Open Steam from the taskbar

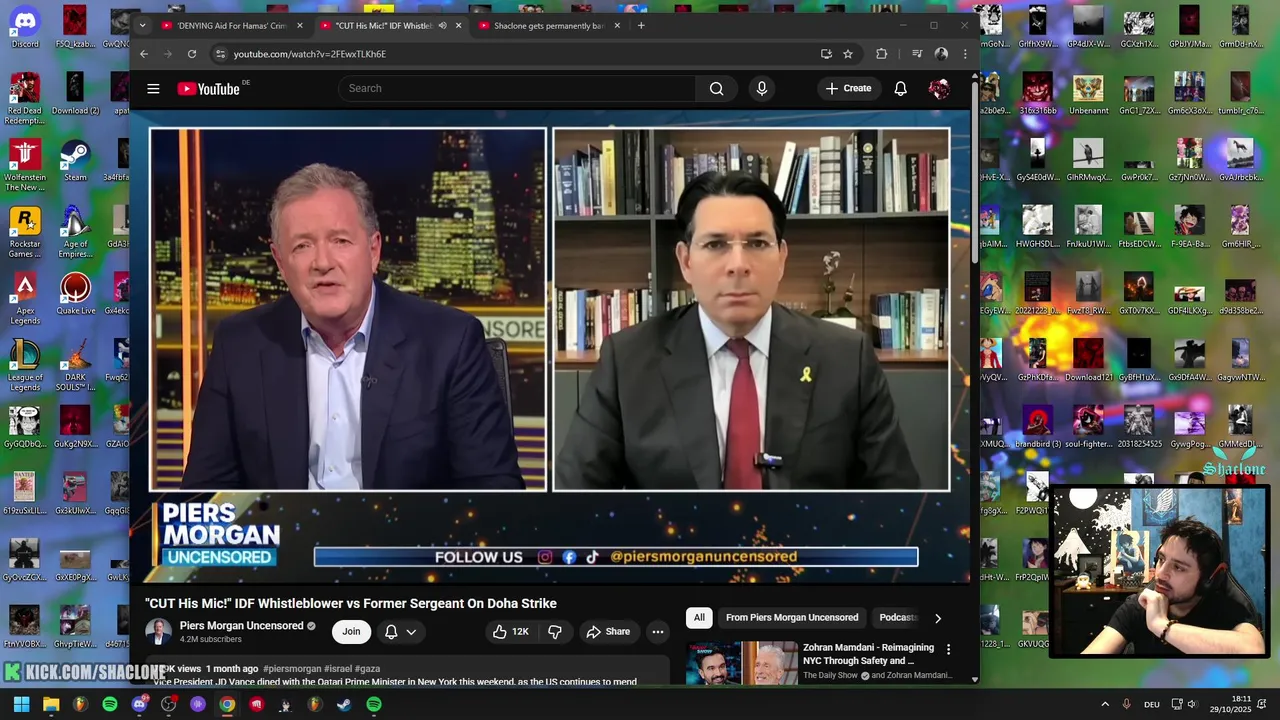click(x=343, y=704)
